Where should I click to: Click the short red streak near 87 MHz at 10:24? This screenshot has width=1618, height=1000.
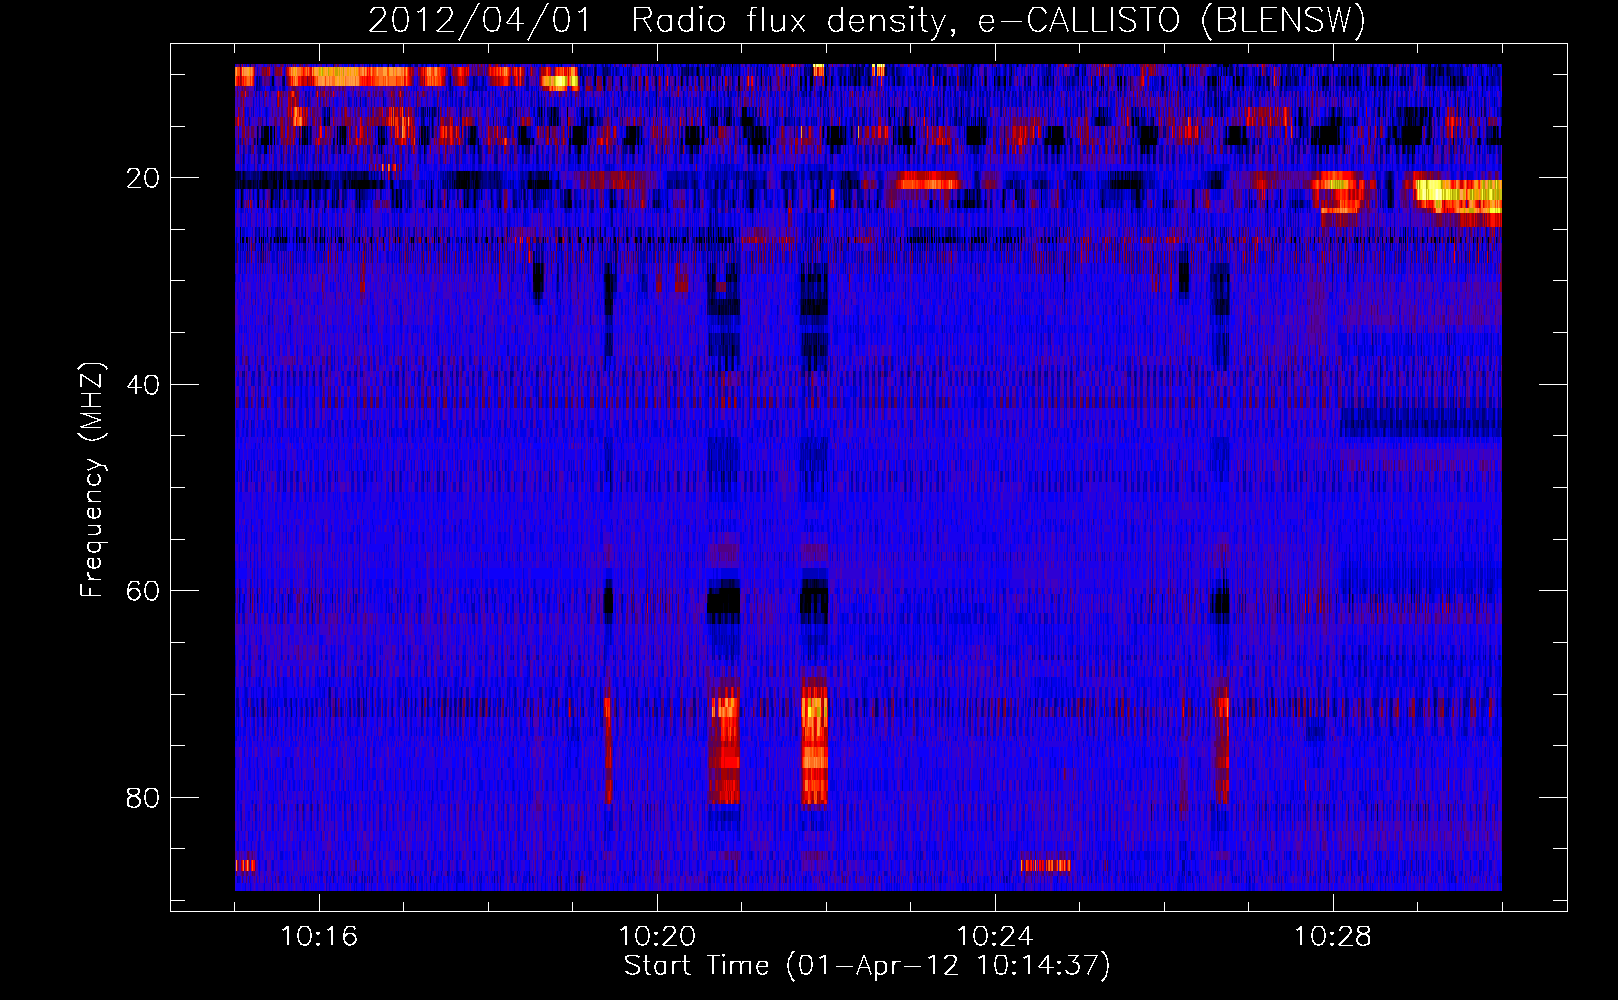click(1046, 865)
